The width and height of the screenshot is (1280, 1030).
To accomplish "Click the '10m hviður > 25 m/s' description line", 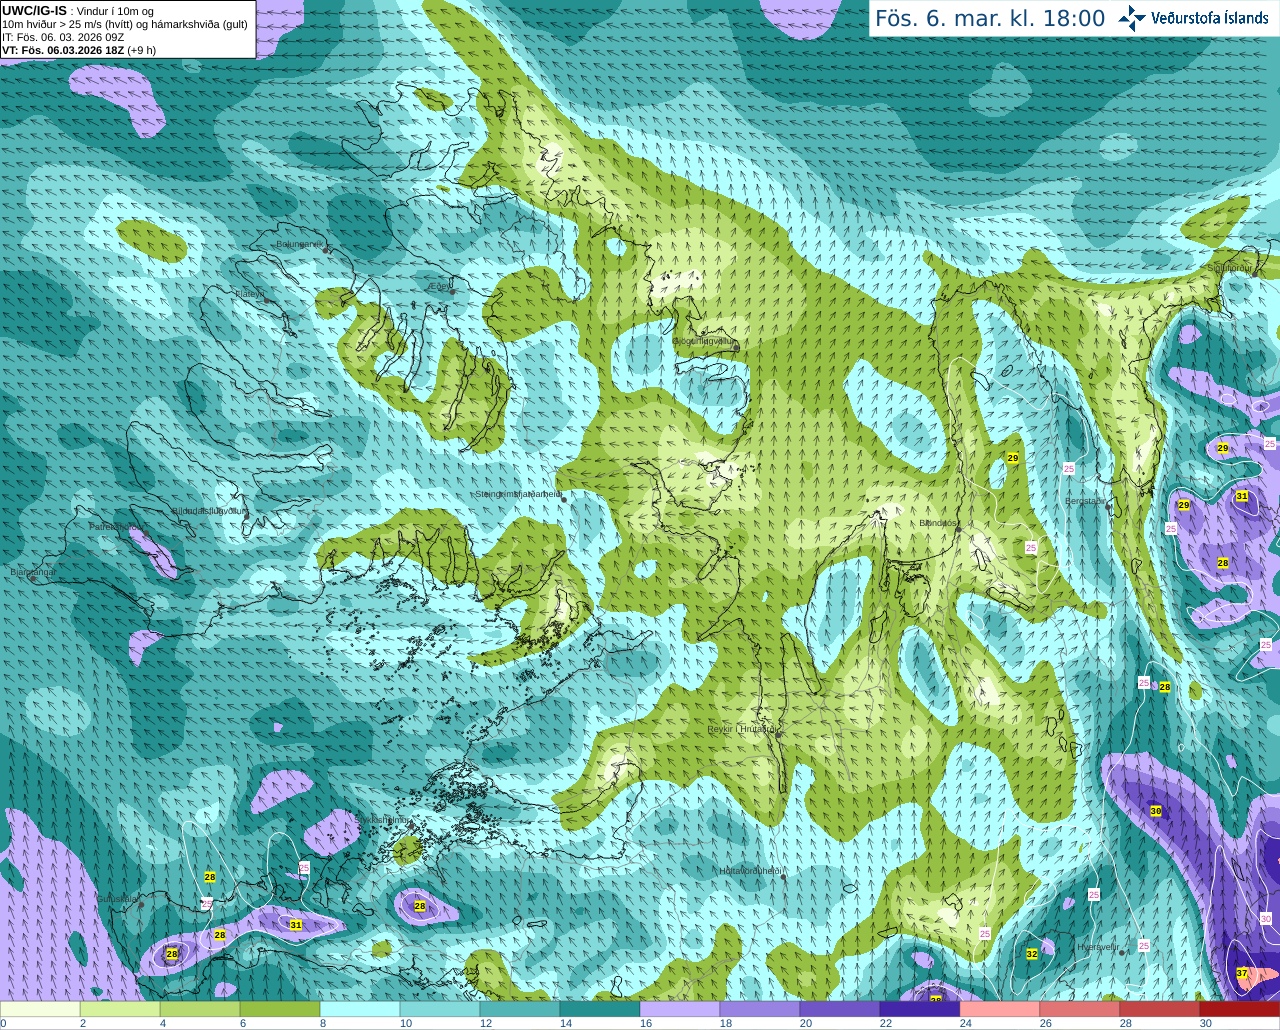I will 125,24.
